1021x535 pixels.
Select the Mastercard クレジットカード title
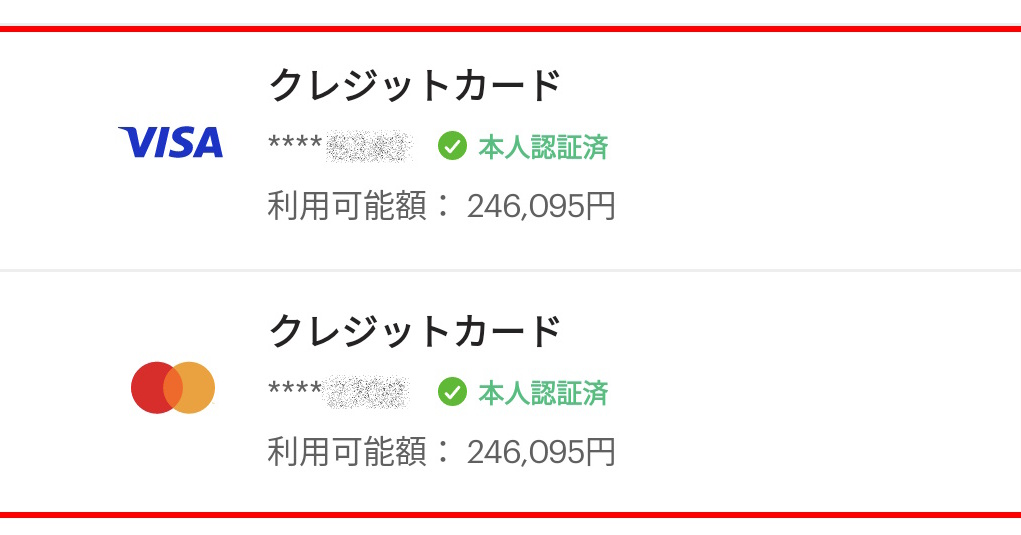[415, 331]
